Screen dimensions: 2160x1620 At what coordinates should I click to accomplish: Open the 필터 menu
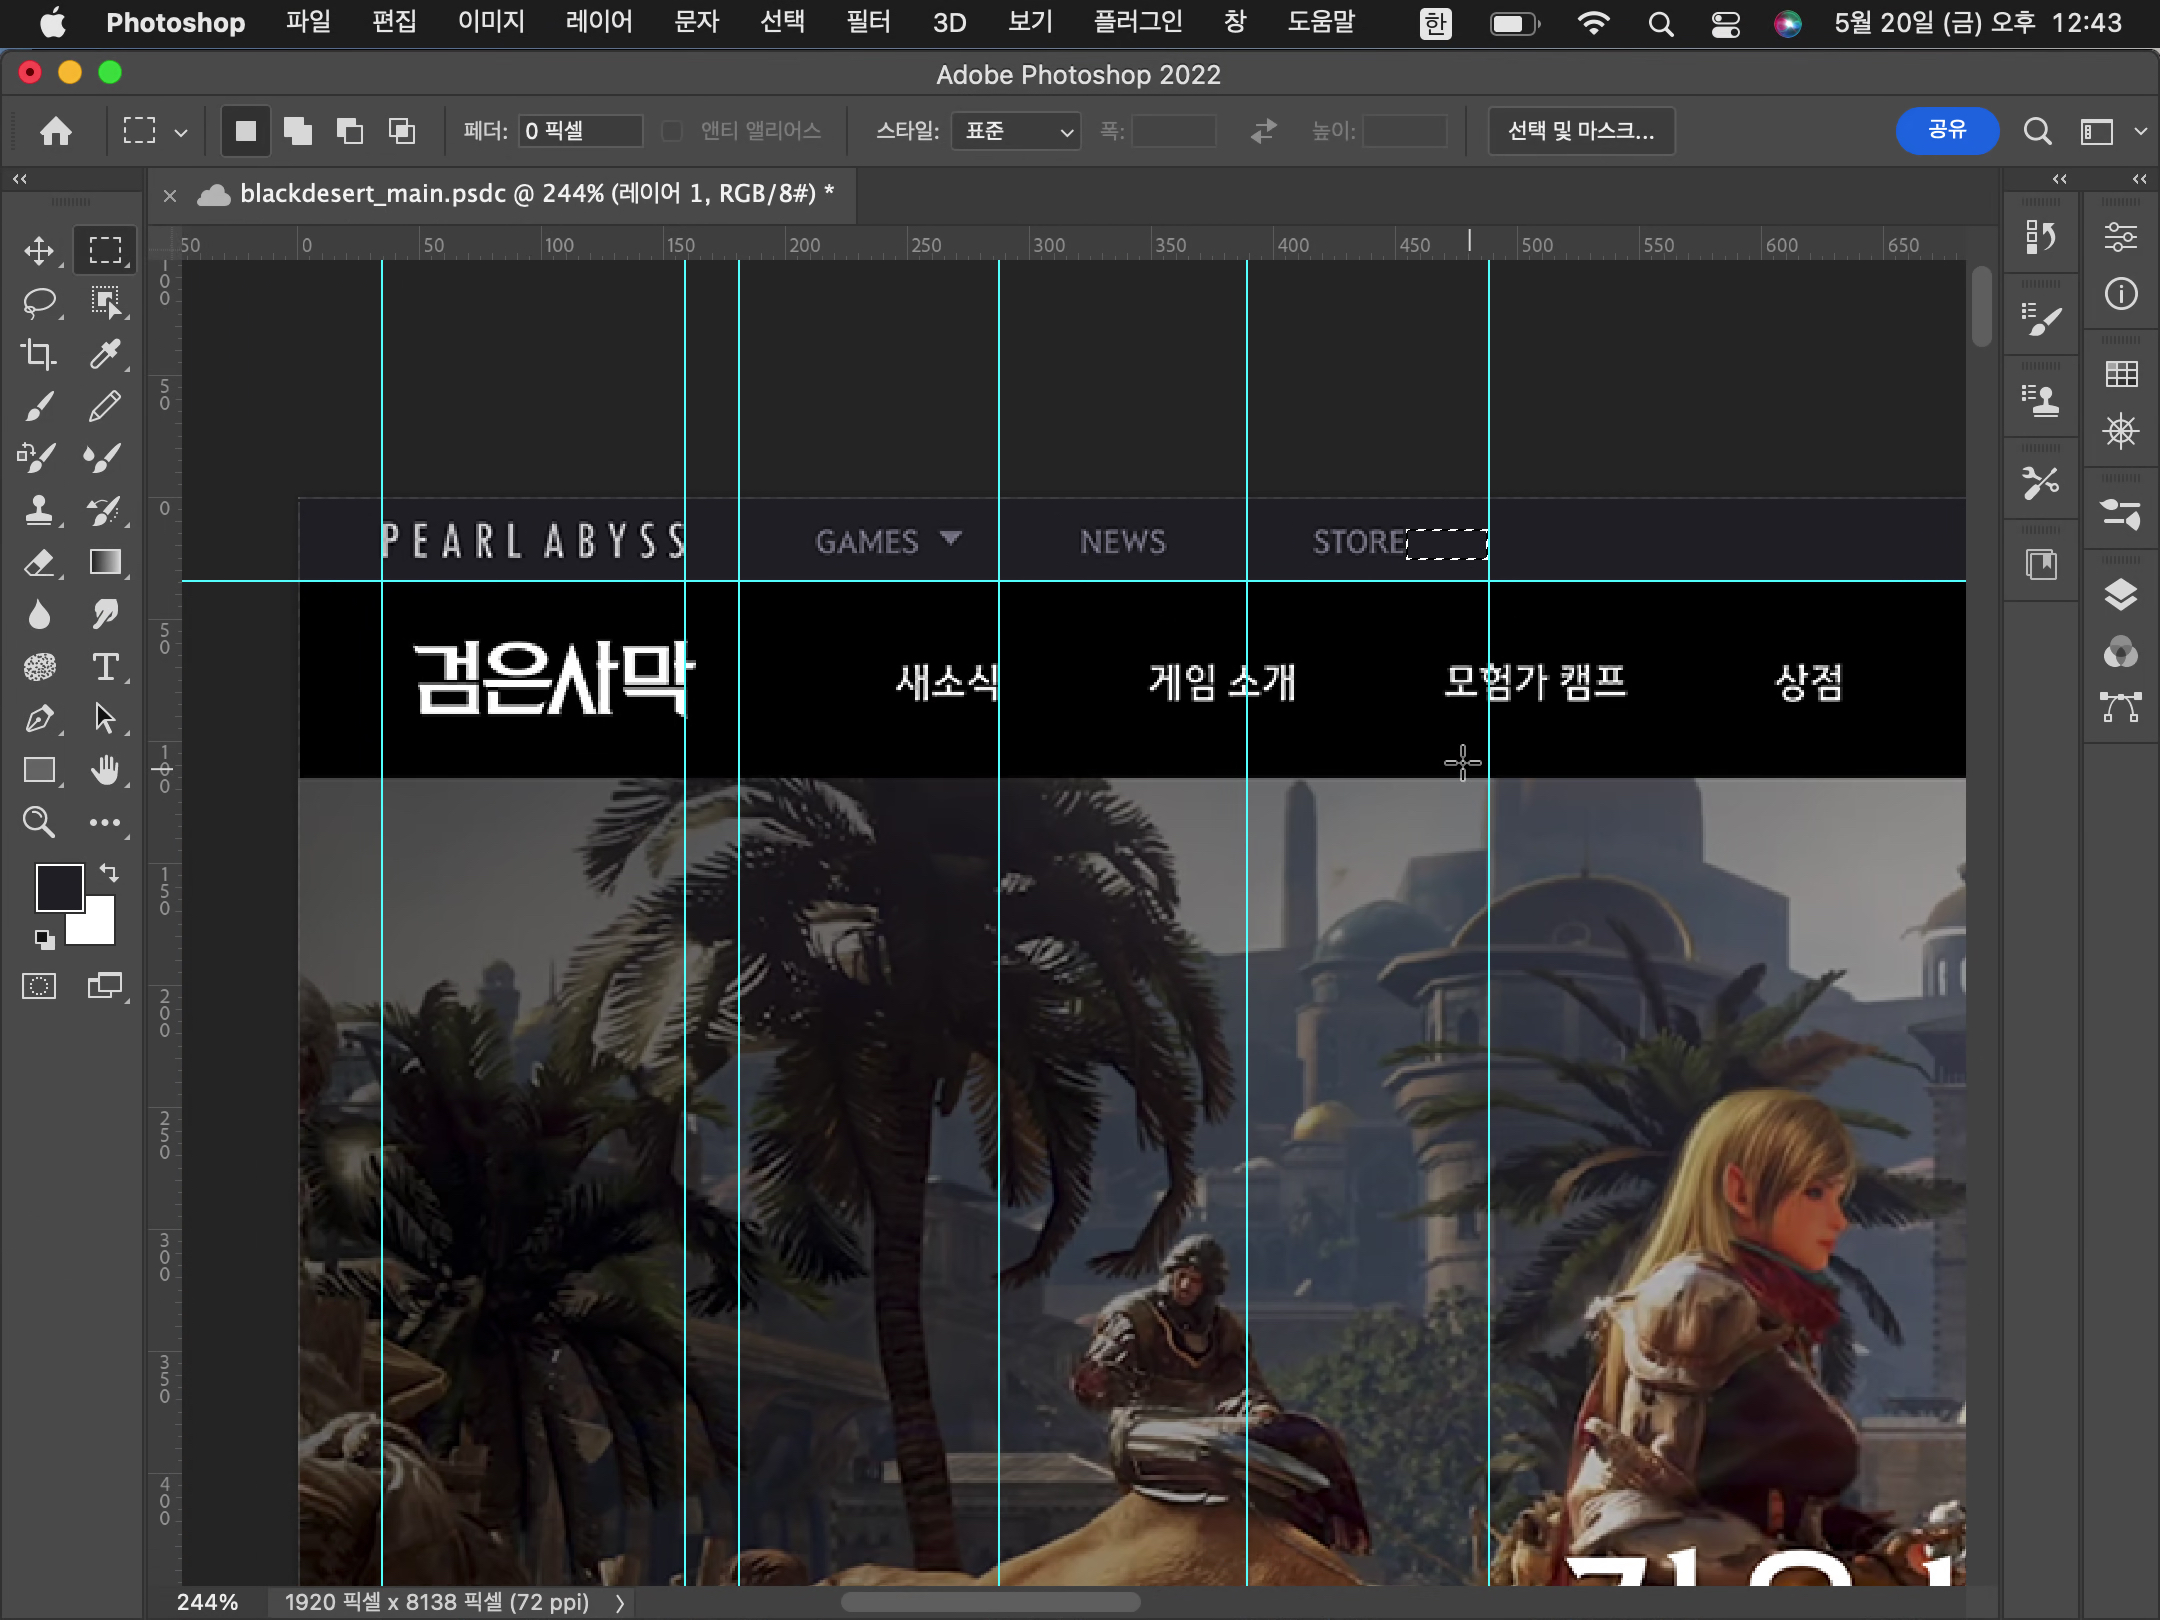coord(867,22)
